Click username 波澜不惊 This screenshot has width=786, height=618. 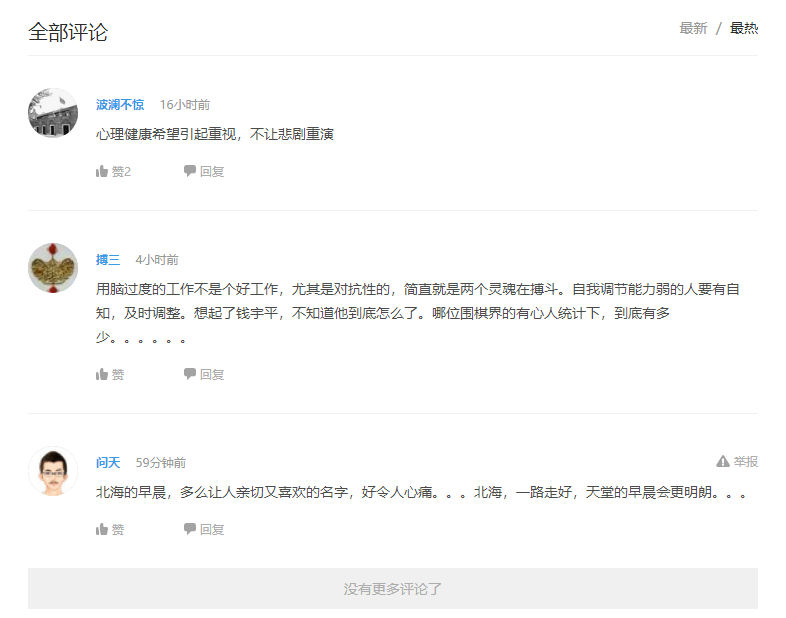120,105
